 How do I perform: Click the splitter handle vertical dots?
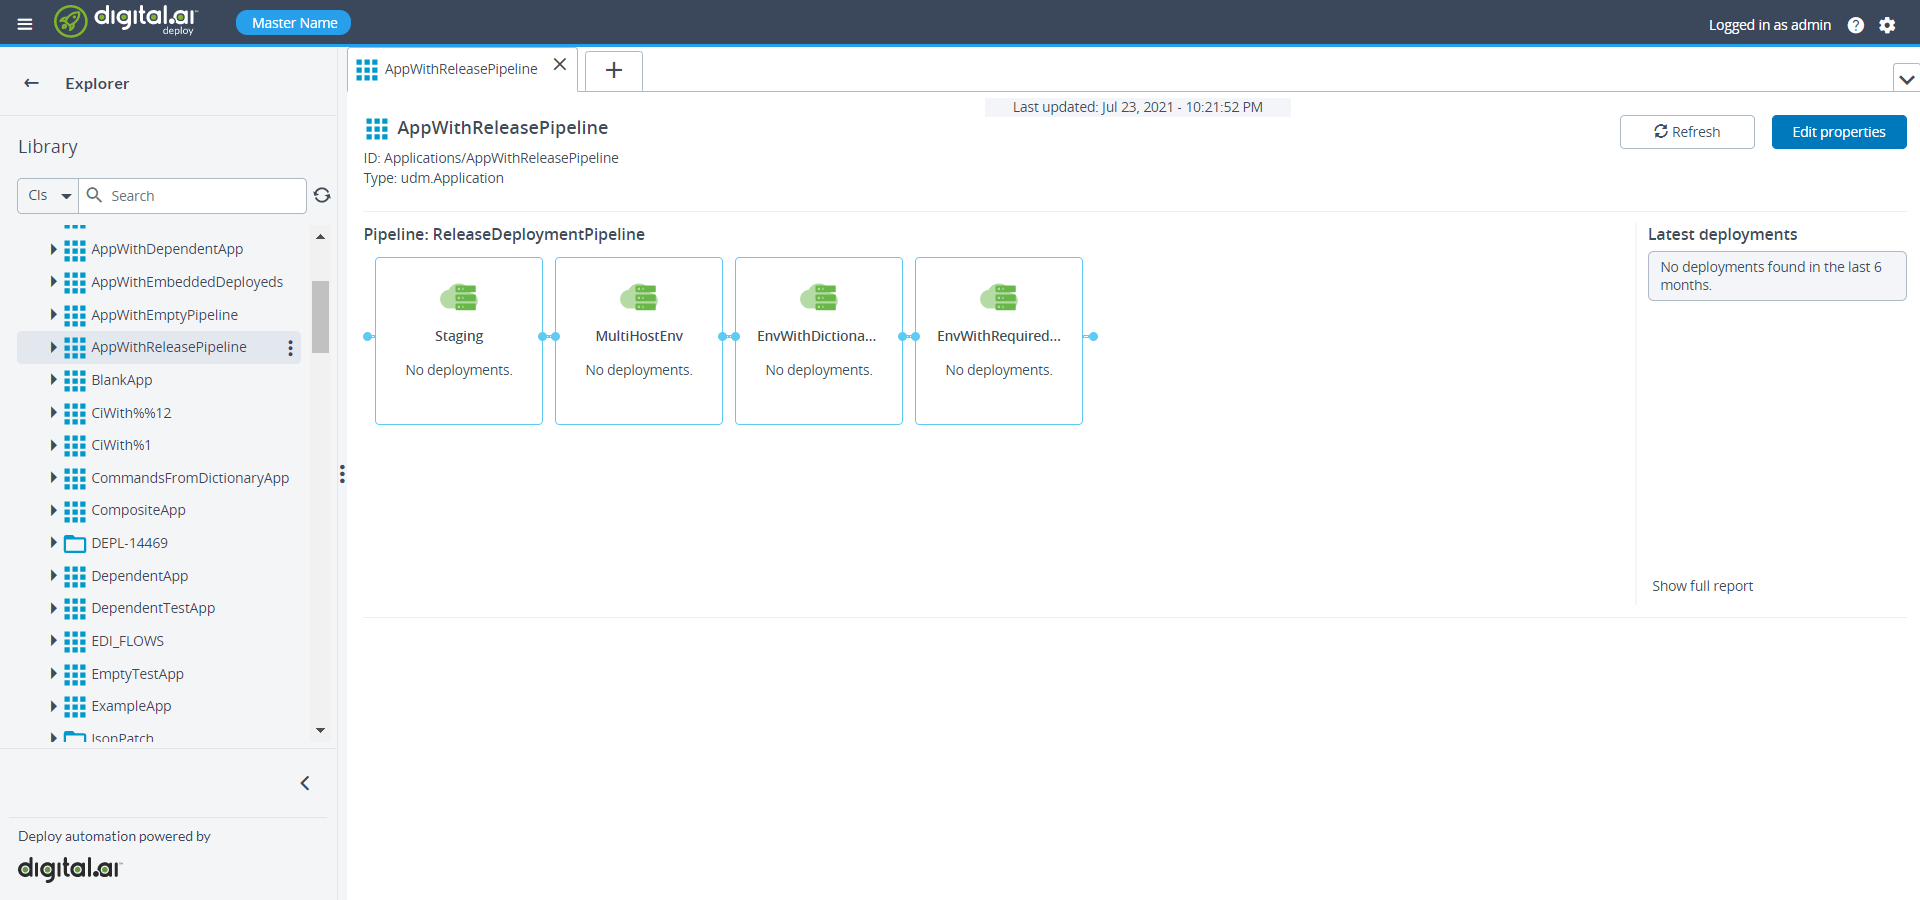point(342,474)
